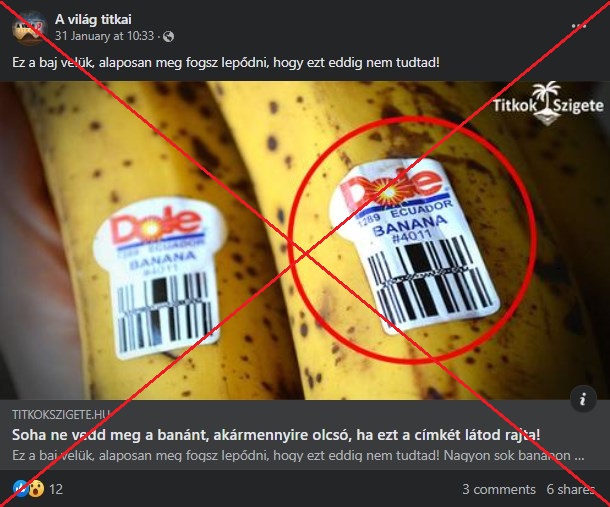The image size is (610, 507).
Task: Click the globe public audience icon
Action: click(168, 37)
